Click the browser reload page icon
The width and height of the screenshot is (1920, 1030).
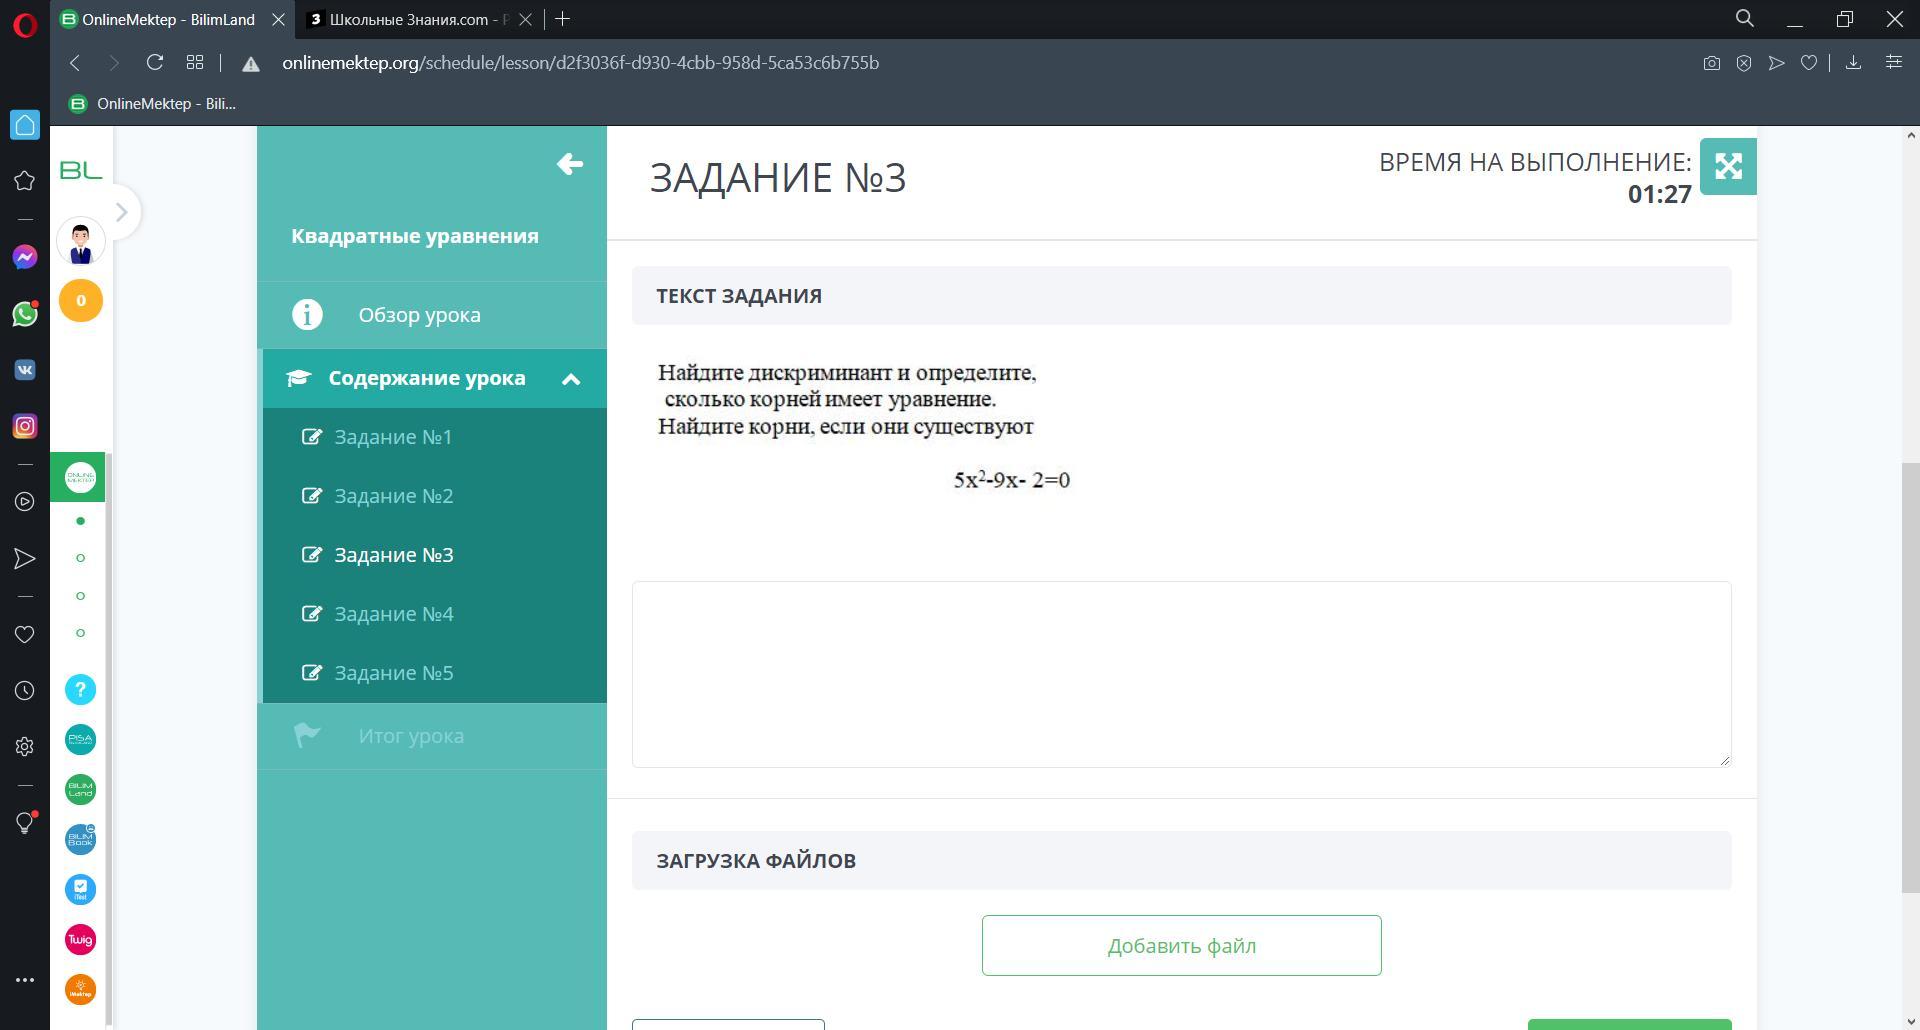tap(154, 63)
